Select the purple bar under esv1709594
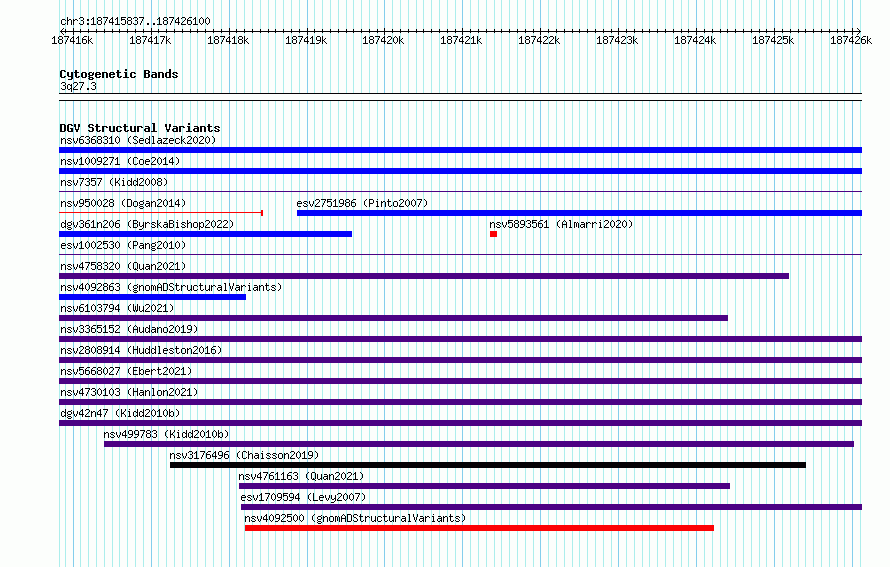Viewport: 890px width, 567px height. tap(551, 507)
